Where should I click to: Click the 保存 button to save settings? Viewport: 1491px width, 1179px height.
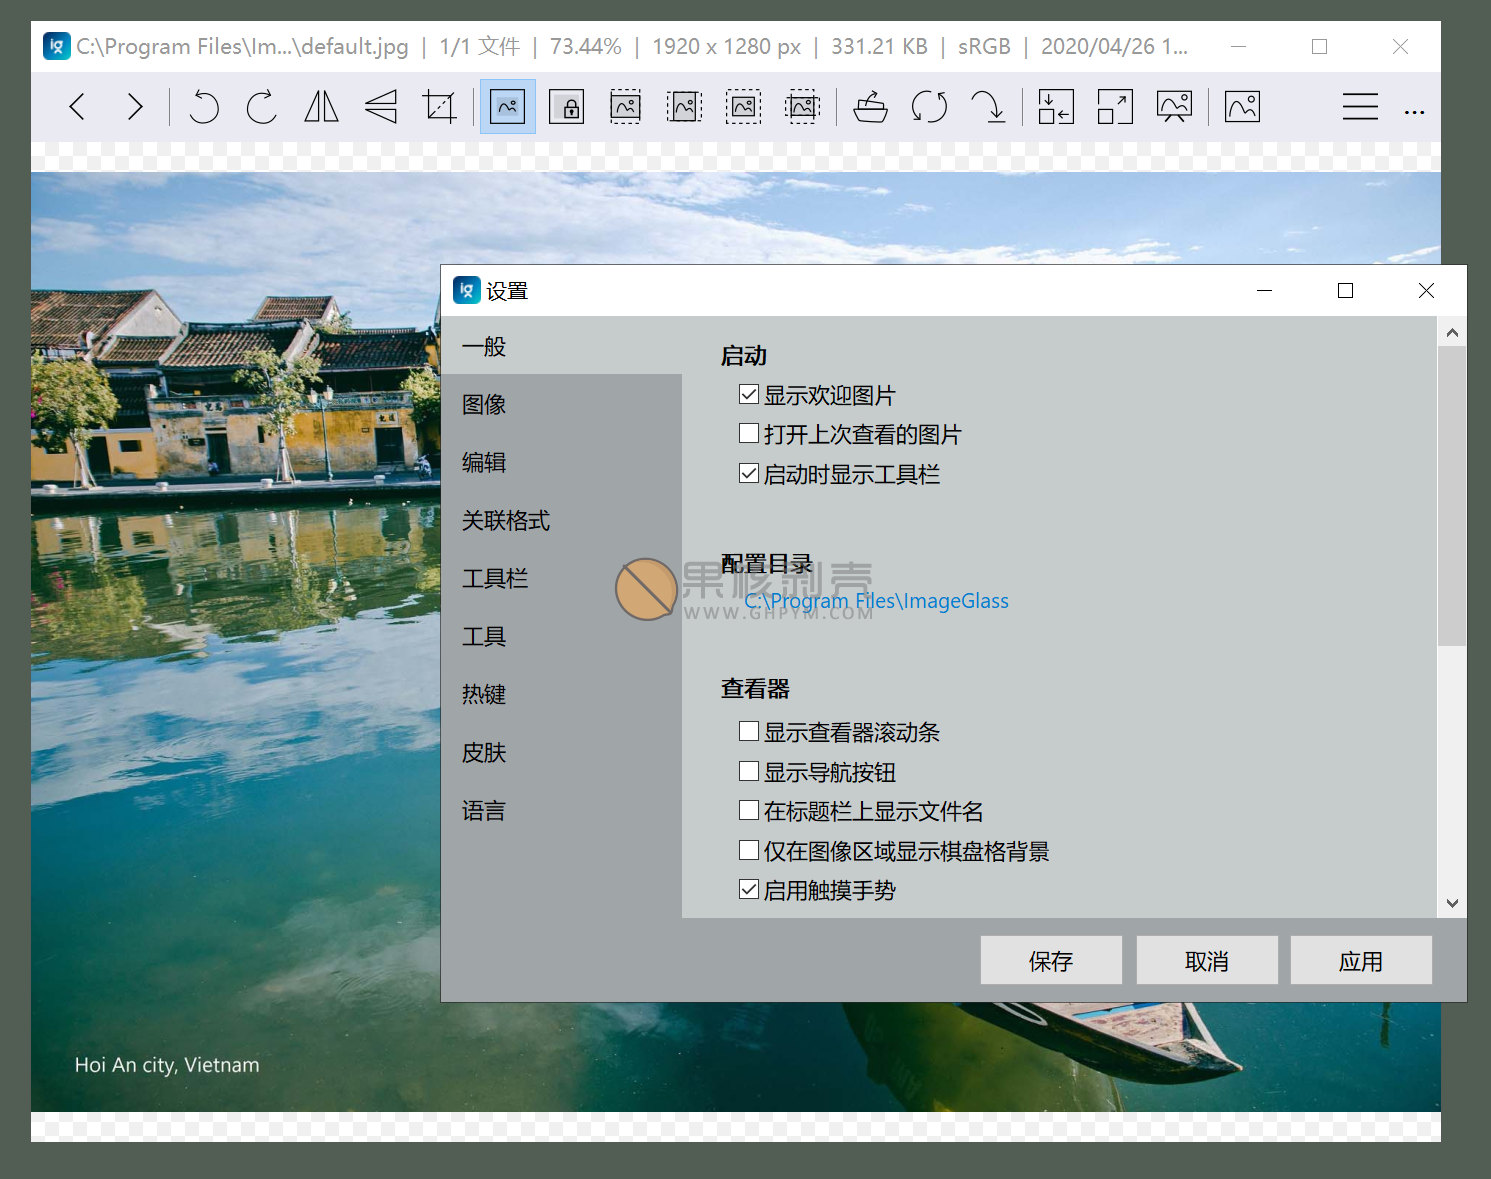1051,960
